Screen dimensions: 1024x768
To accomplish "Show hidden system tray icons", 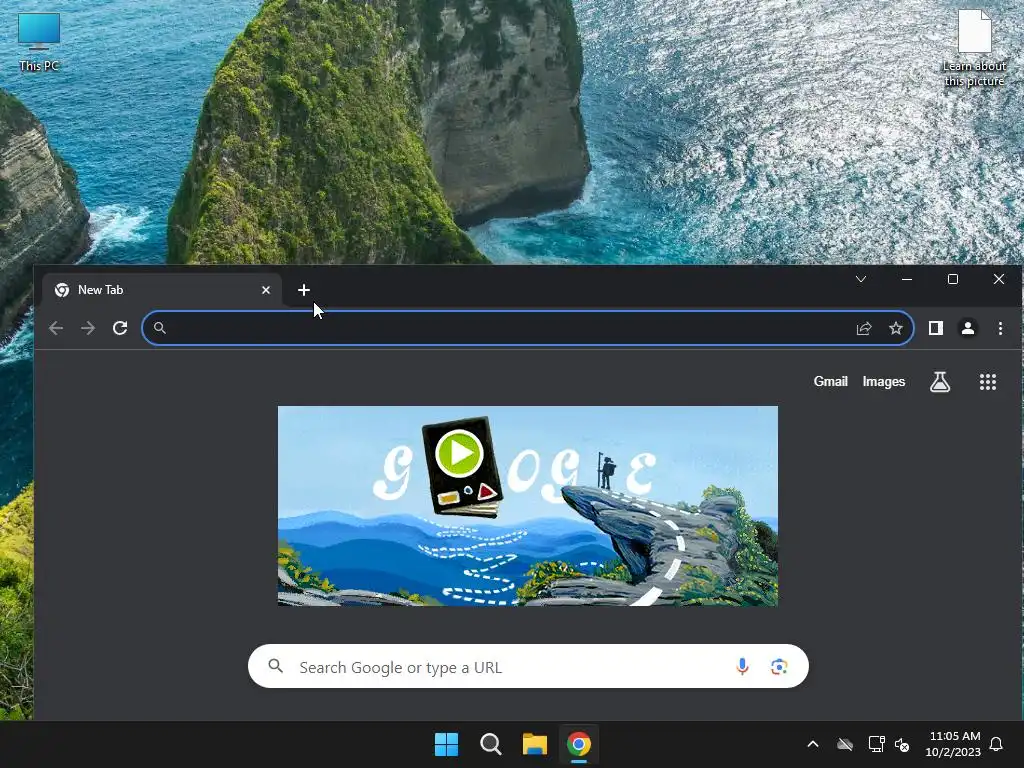I will tap(812, 744).
